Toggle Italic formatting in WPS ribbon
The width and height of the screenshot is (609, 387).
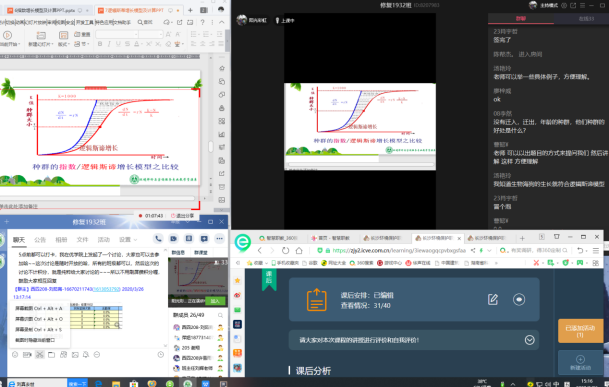pyautogui.click(x=109, y=44)
